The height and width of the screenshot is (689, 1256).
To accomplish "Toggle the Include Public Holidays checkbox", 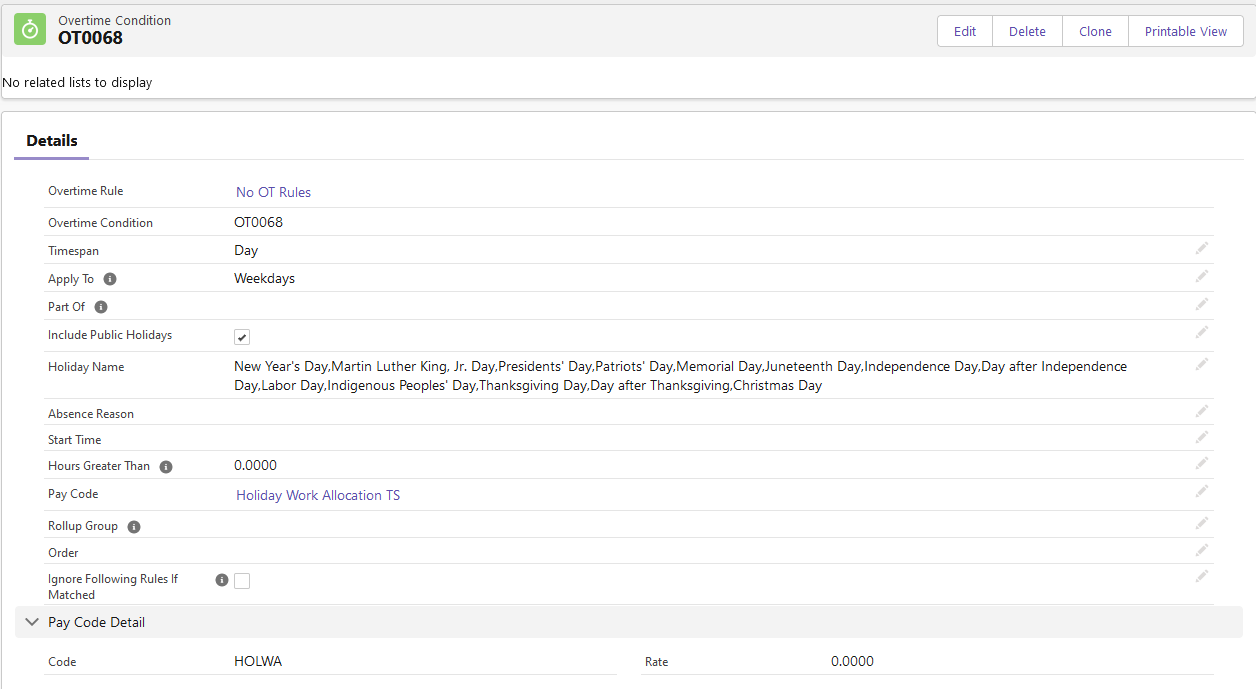I will click(x=242, y=337).
